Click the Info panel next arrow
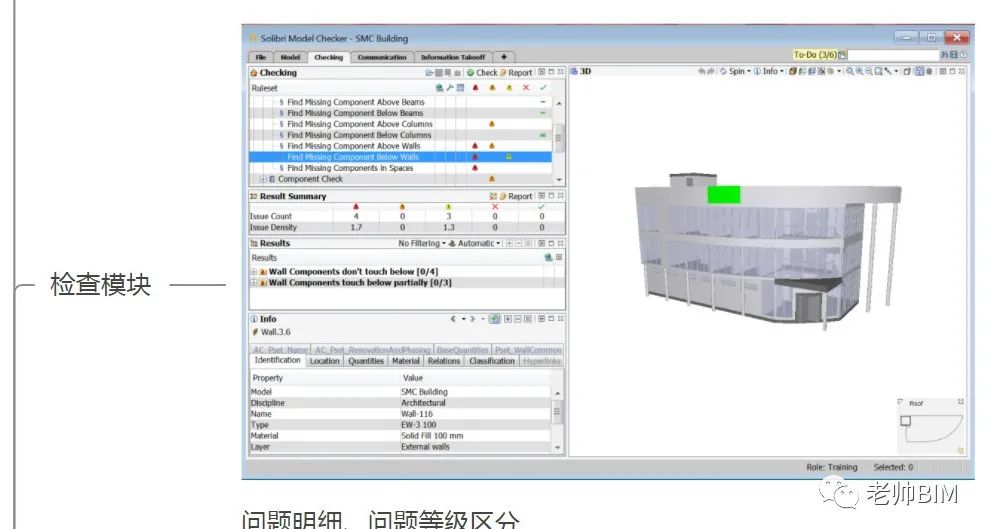Image resolution: width=991 pixels, height=529 pixels. 473,319
